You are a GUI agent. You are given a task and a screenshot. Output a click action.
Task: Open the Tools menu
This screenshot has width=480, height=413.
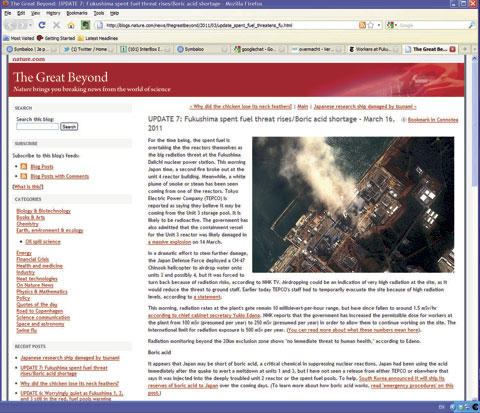99,13
